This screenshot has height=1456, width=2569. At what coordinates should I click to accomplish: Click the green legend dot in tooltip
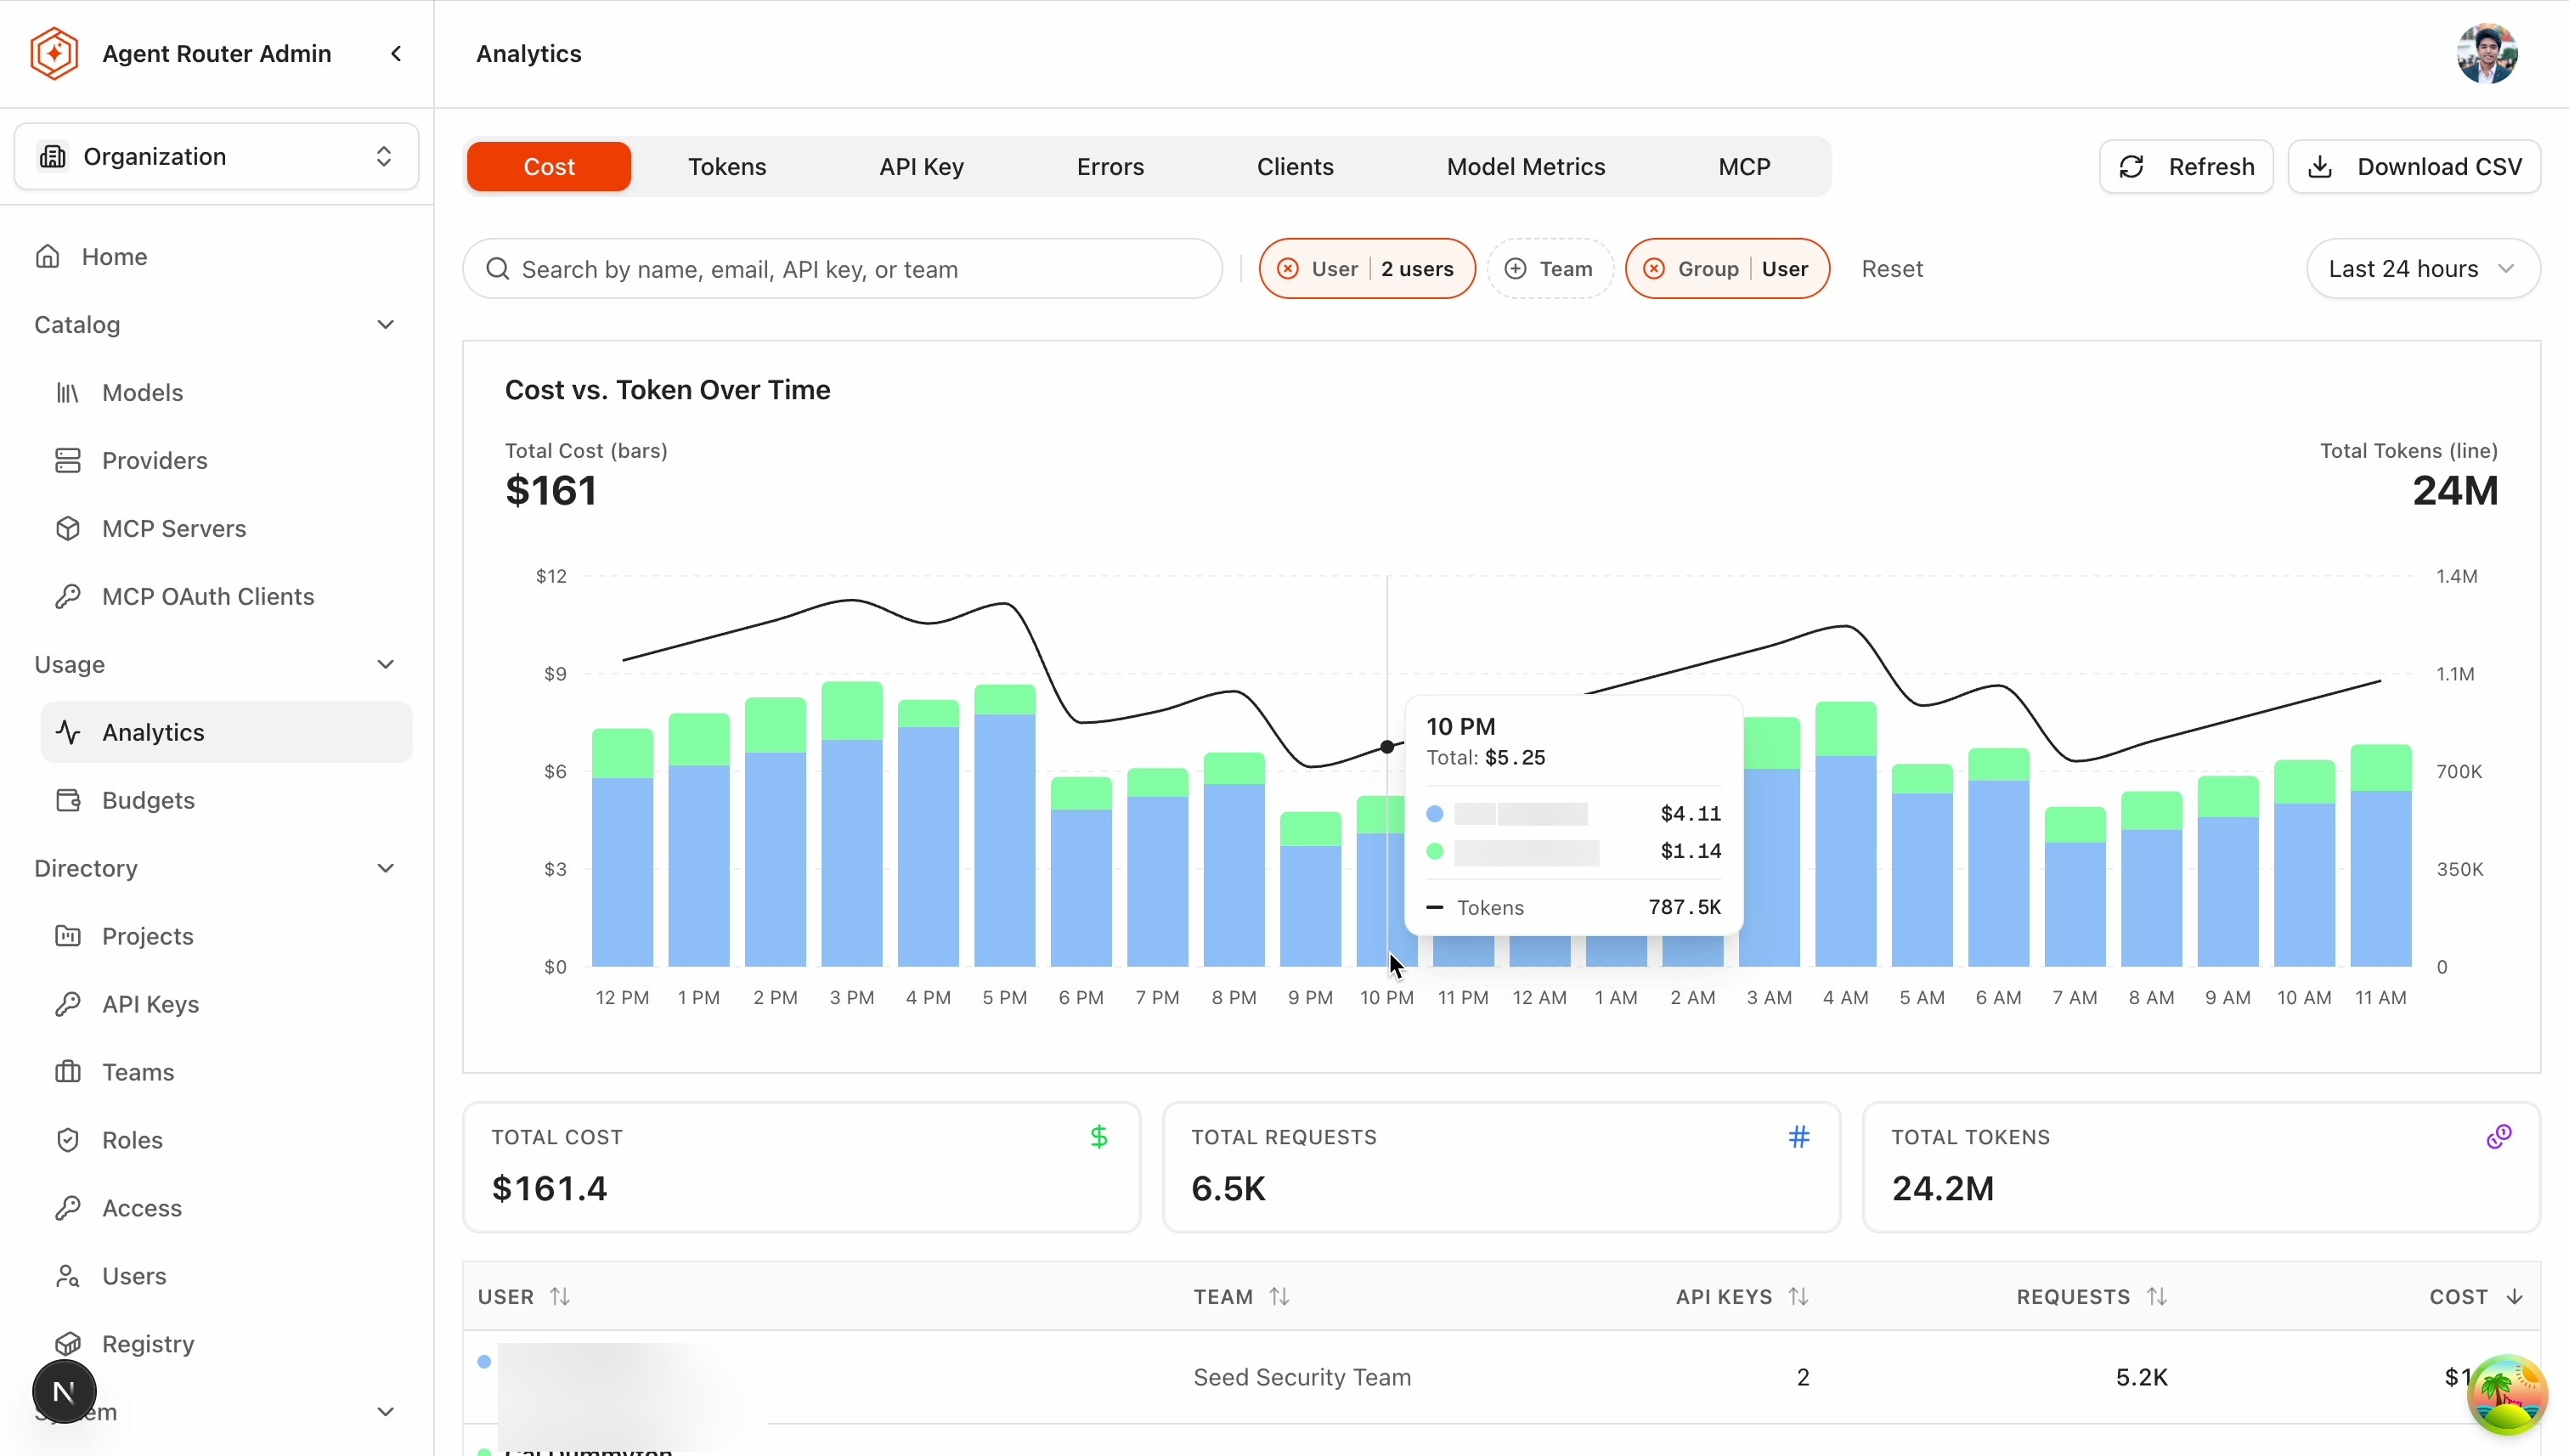pos(1435,852)
